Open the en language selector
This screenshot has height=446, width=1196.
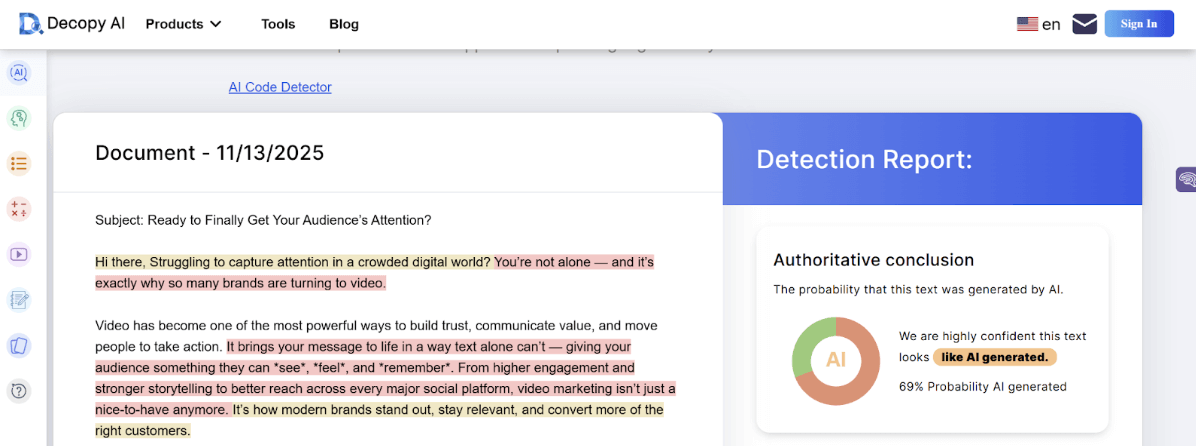point(1051,24)
